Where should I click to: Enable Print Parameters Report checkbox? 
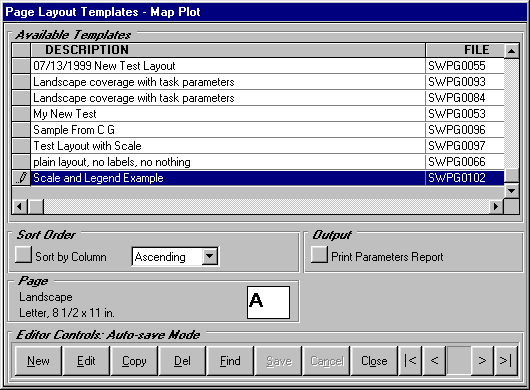click(319, 254)
